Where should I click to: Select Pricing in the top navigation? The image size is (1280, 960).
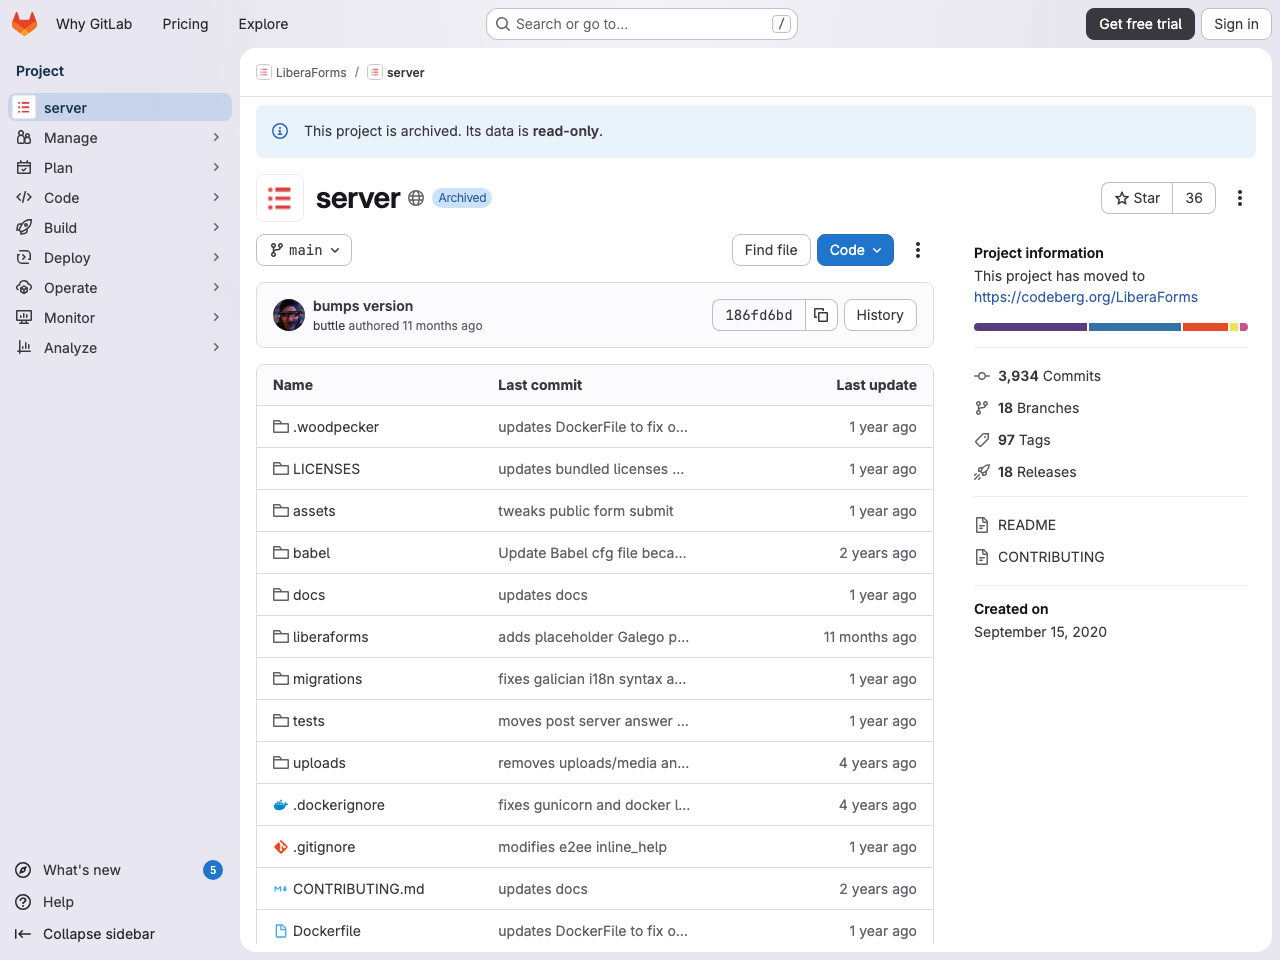click(185, 23)
